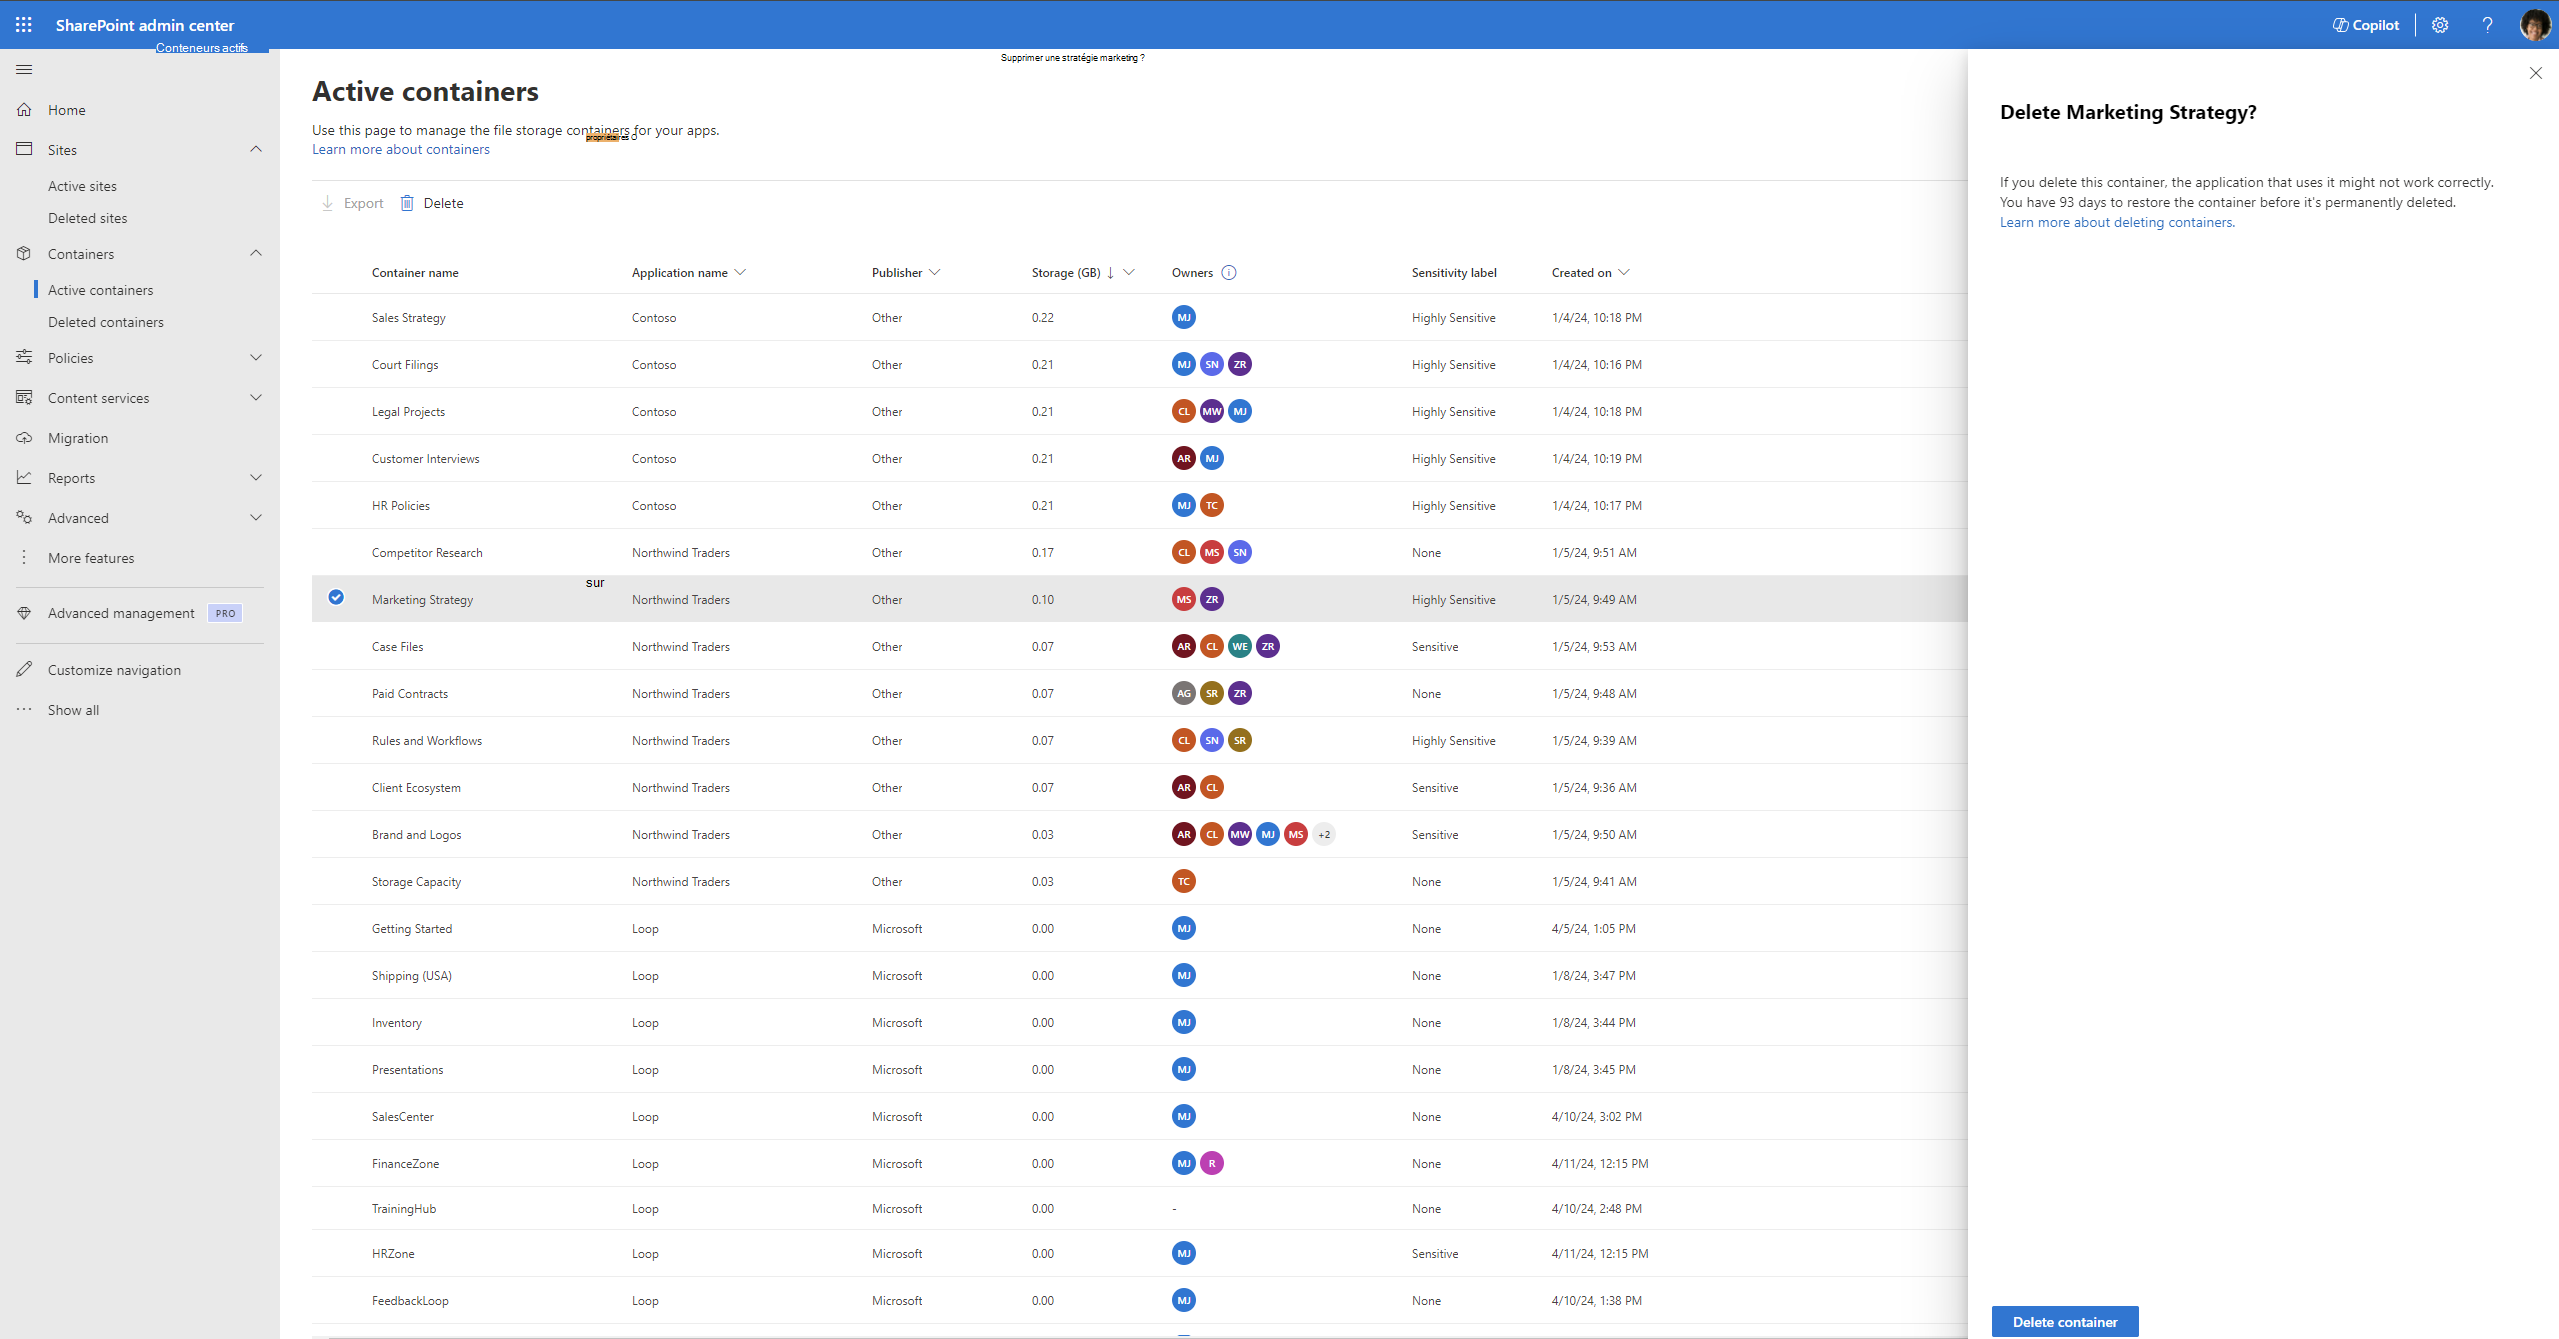Open the Deleted containers menu item
2559x1339 pixels.
(105, 322)
